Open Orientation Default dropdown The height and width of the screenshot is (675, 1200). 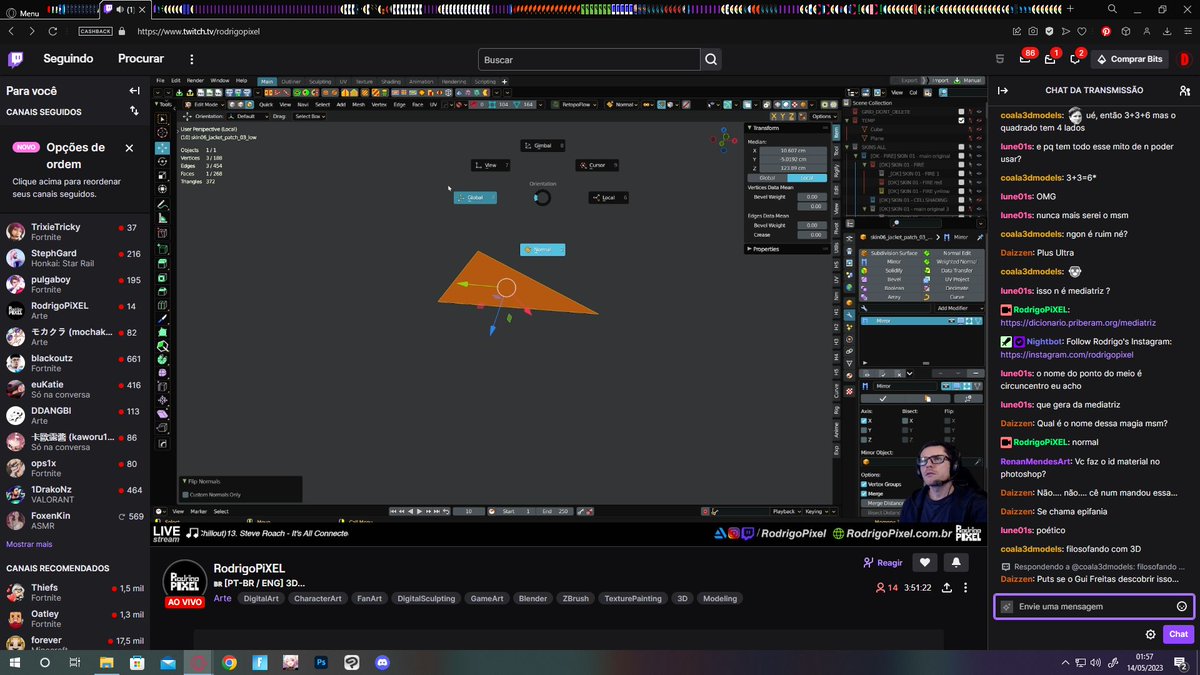[x=248, y=116]
